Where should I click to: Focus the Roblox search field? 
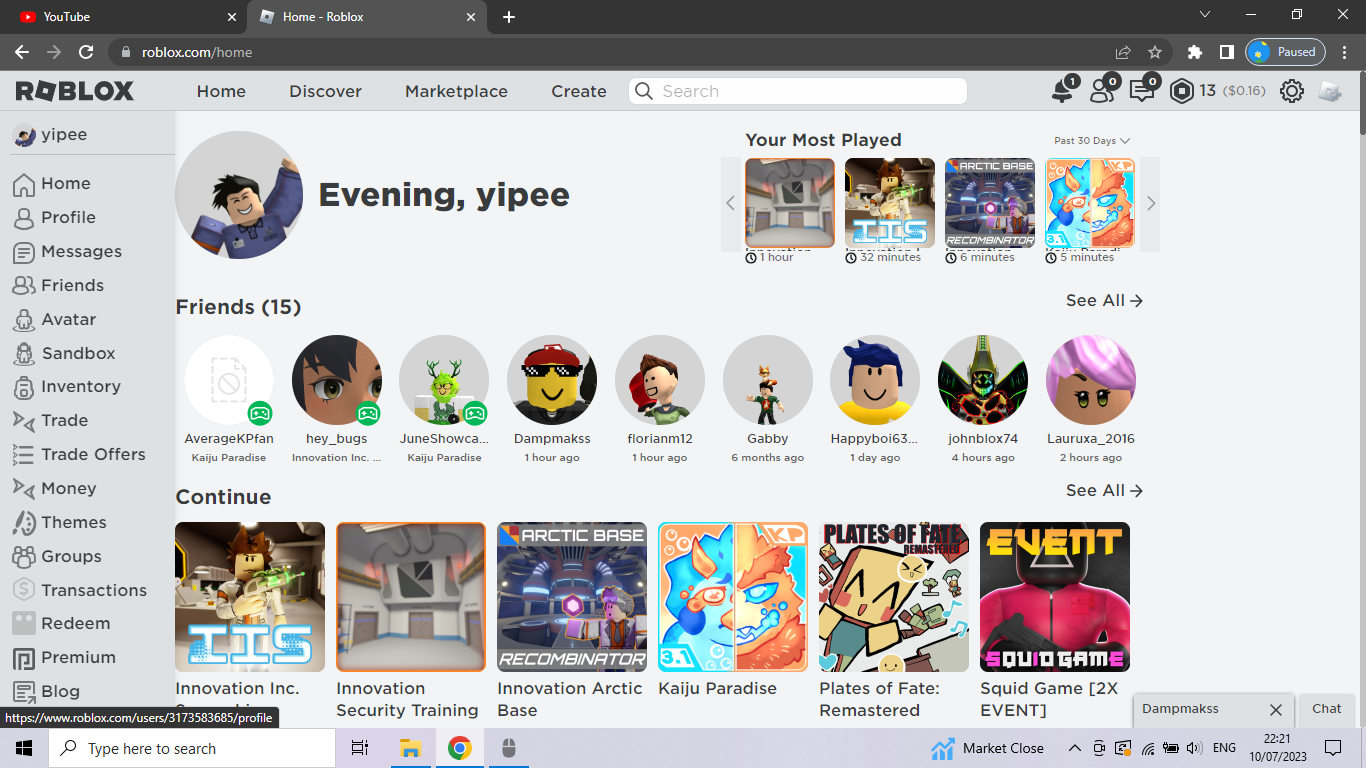tap(798, 91)
